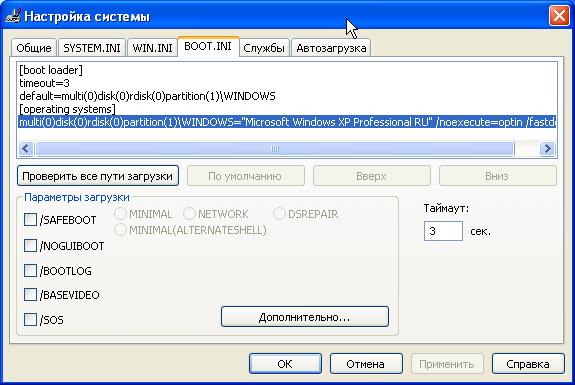
Task: Select the DSREPAIR radio button
Action: (279, 213)
